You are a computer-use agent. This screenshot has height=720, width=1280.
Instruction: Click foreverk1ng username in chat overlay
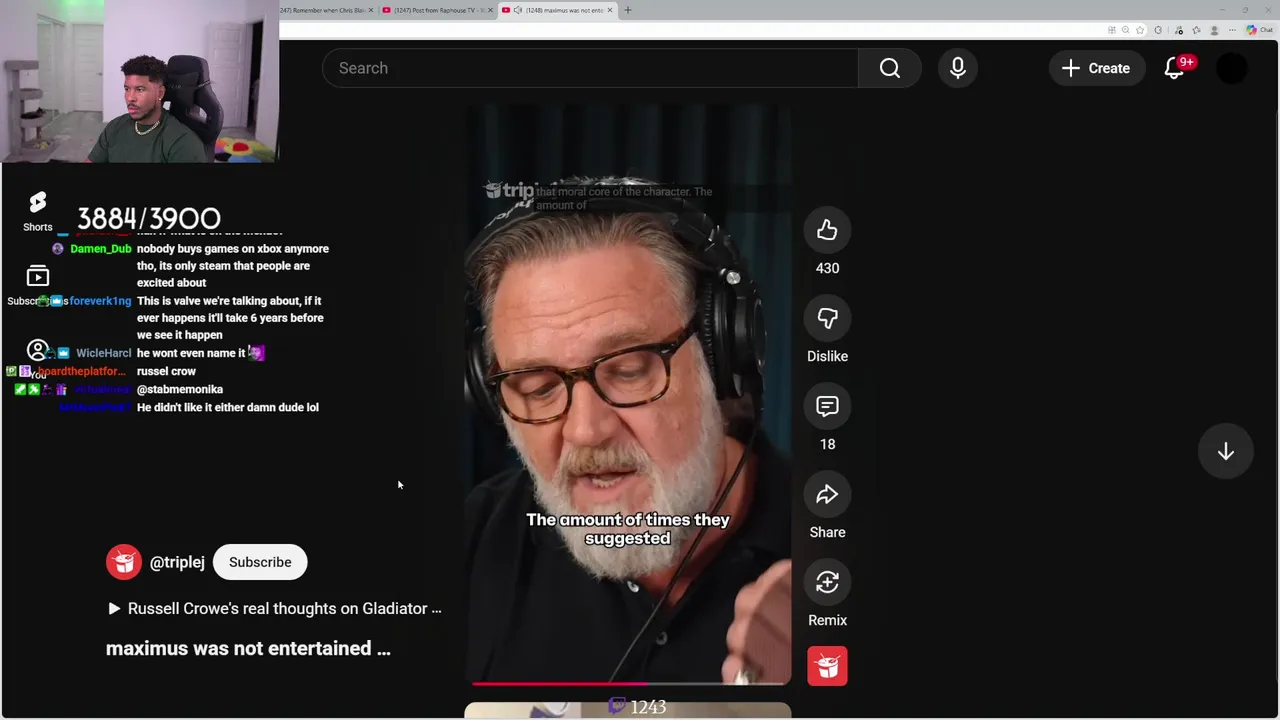[100, 301]
